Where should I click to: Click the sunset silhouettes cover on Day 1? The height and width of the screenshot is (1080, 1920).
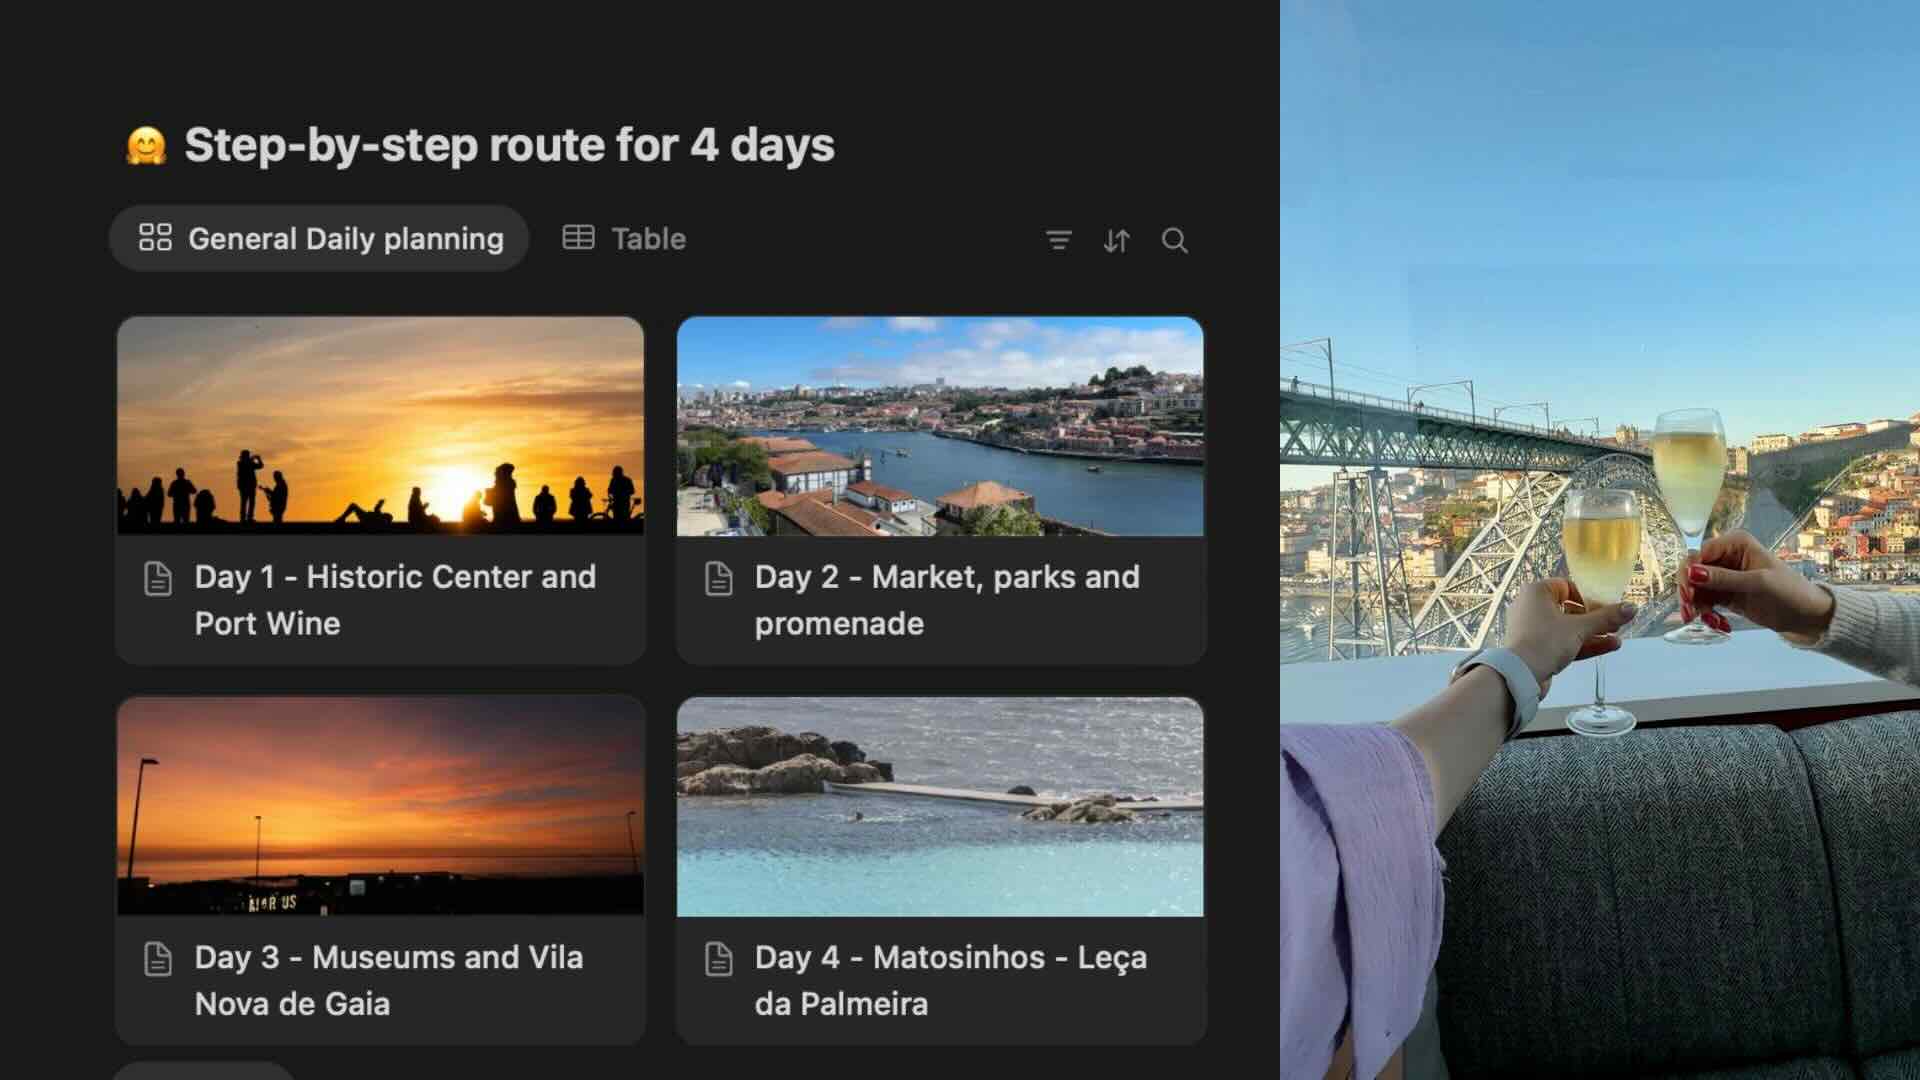(x=380, y=425)
